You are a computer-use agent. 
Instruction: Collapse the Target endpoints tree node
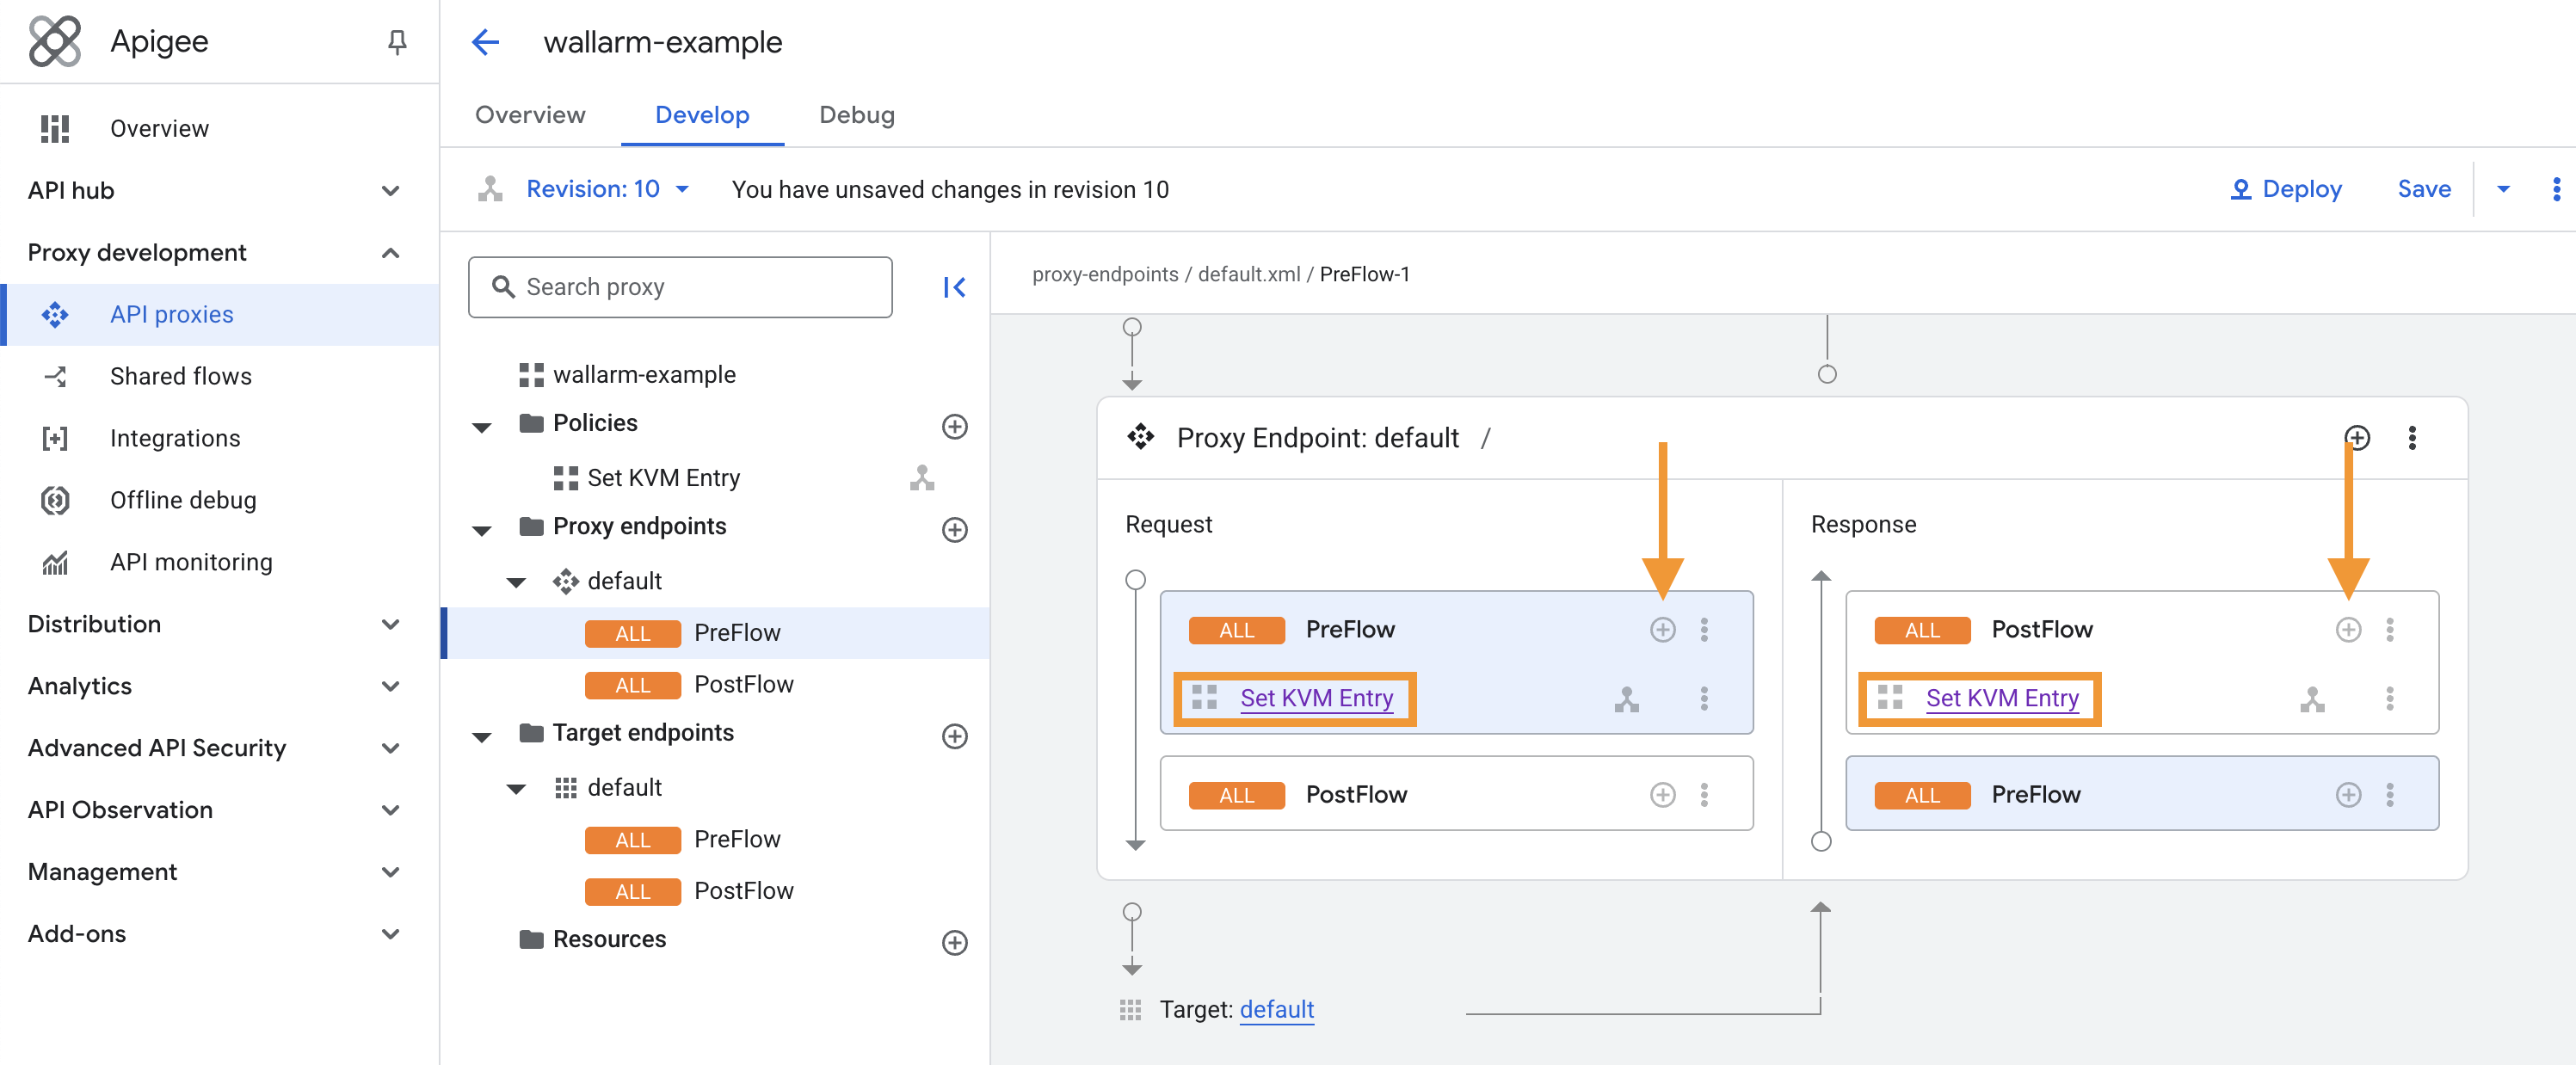483,737
